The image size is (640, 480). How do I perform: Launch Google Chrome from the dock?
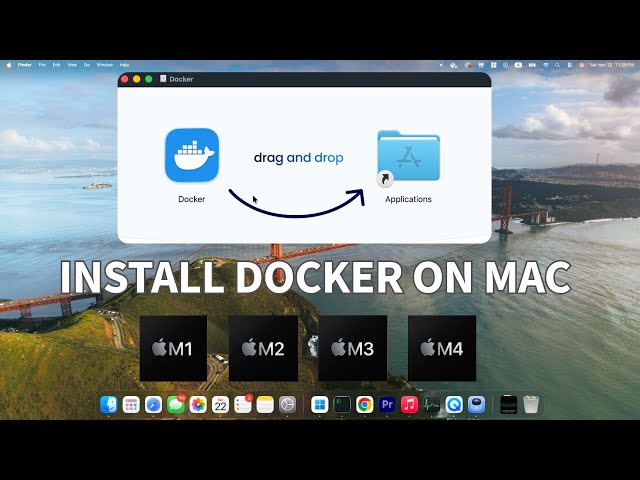click(x=364, y=404)
